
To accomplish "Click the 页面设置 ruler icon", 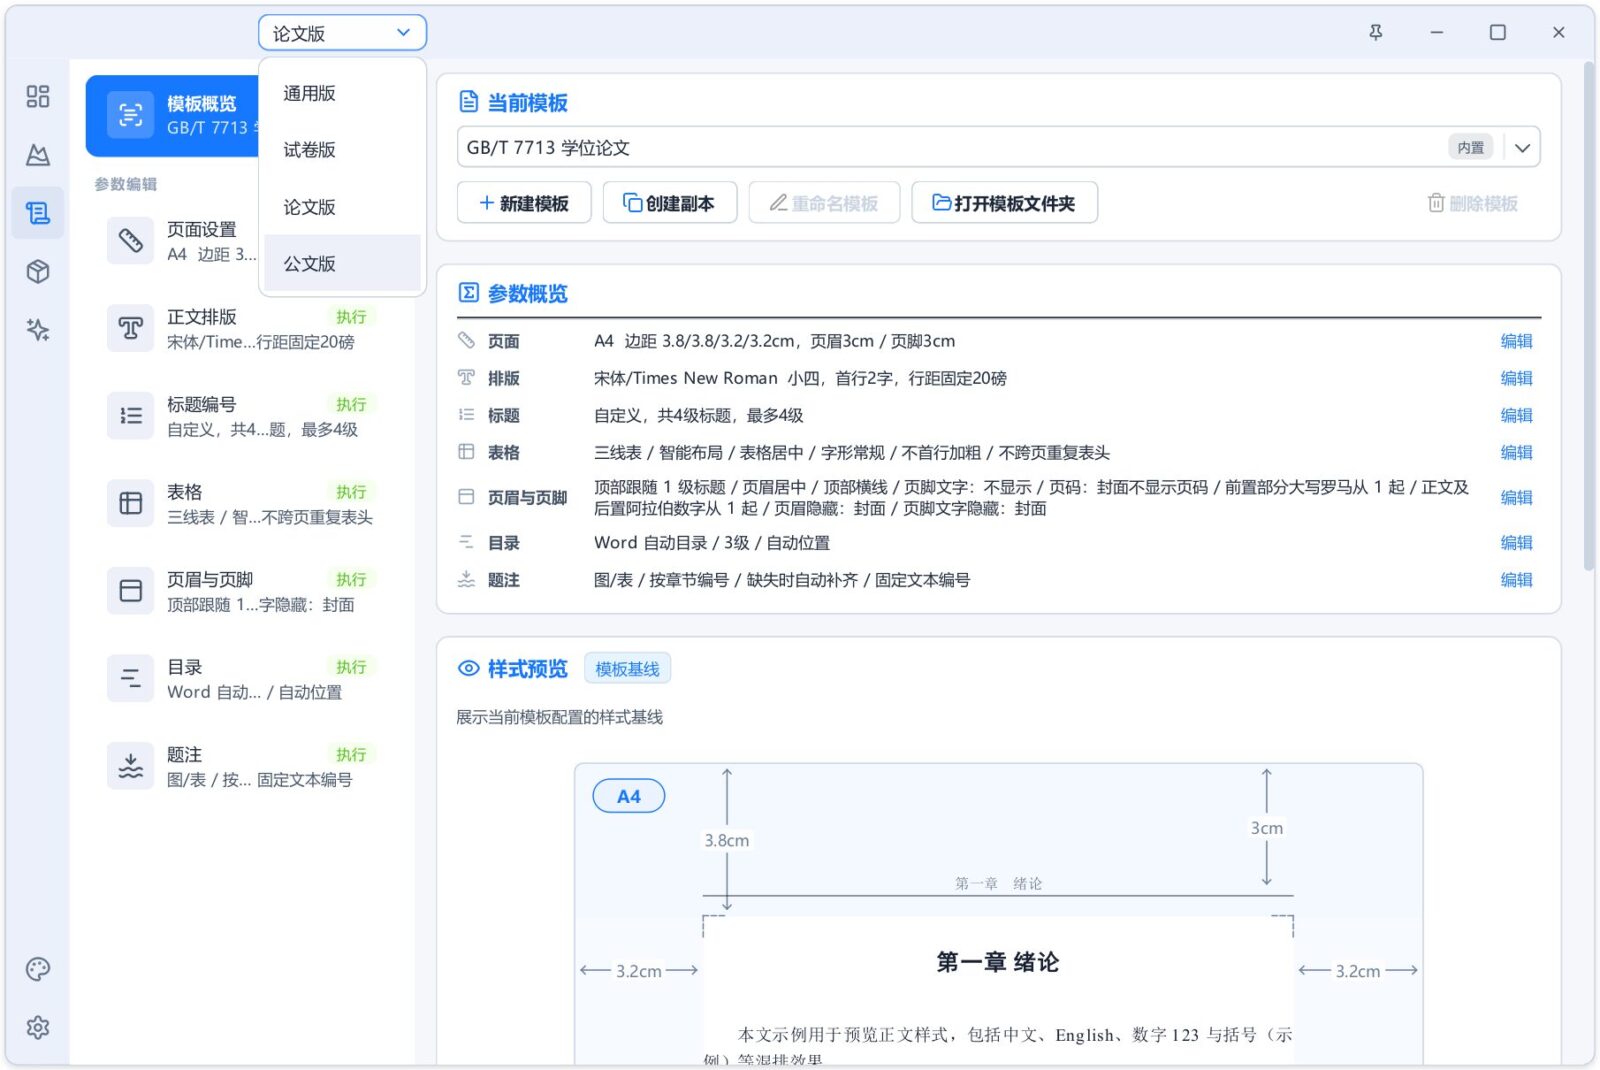I will (x=130, y=240).
